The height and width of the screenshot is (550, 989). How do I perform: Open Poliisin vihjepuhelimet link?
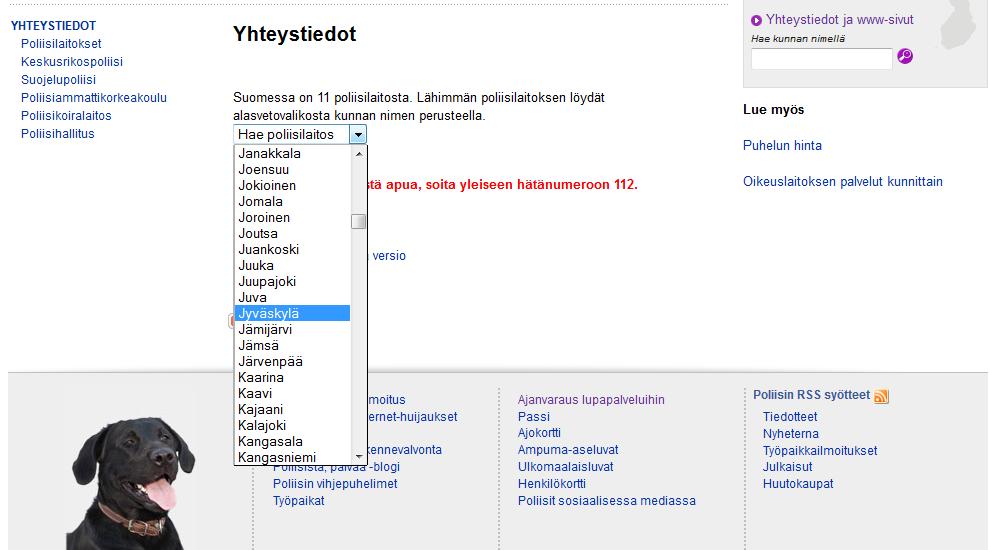tap(335, 484)
